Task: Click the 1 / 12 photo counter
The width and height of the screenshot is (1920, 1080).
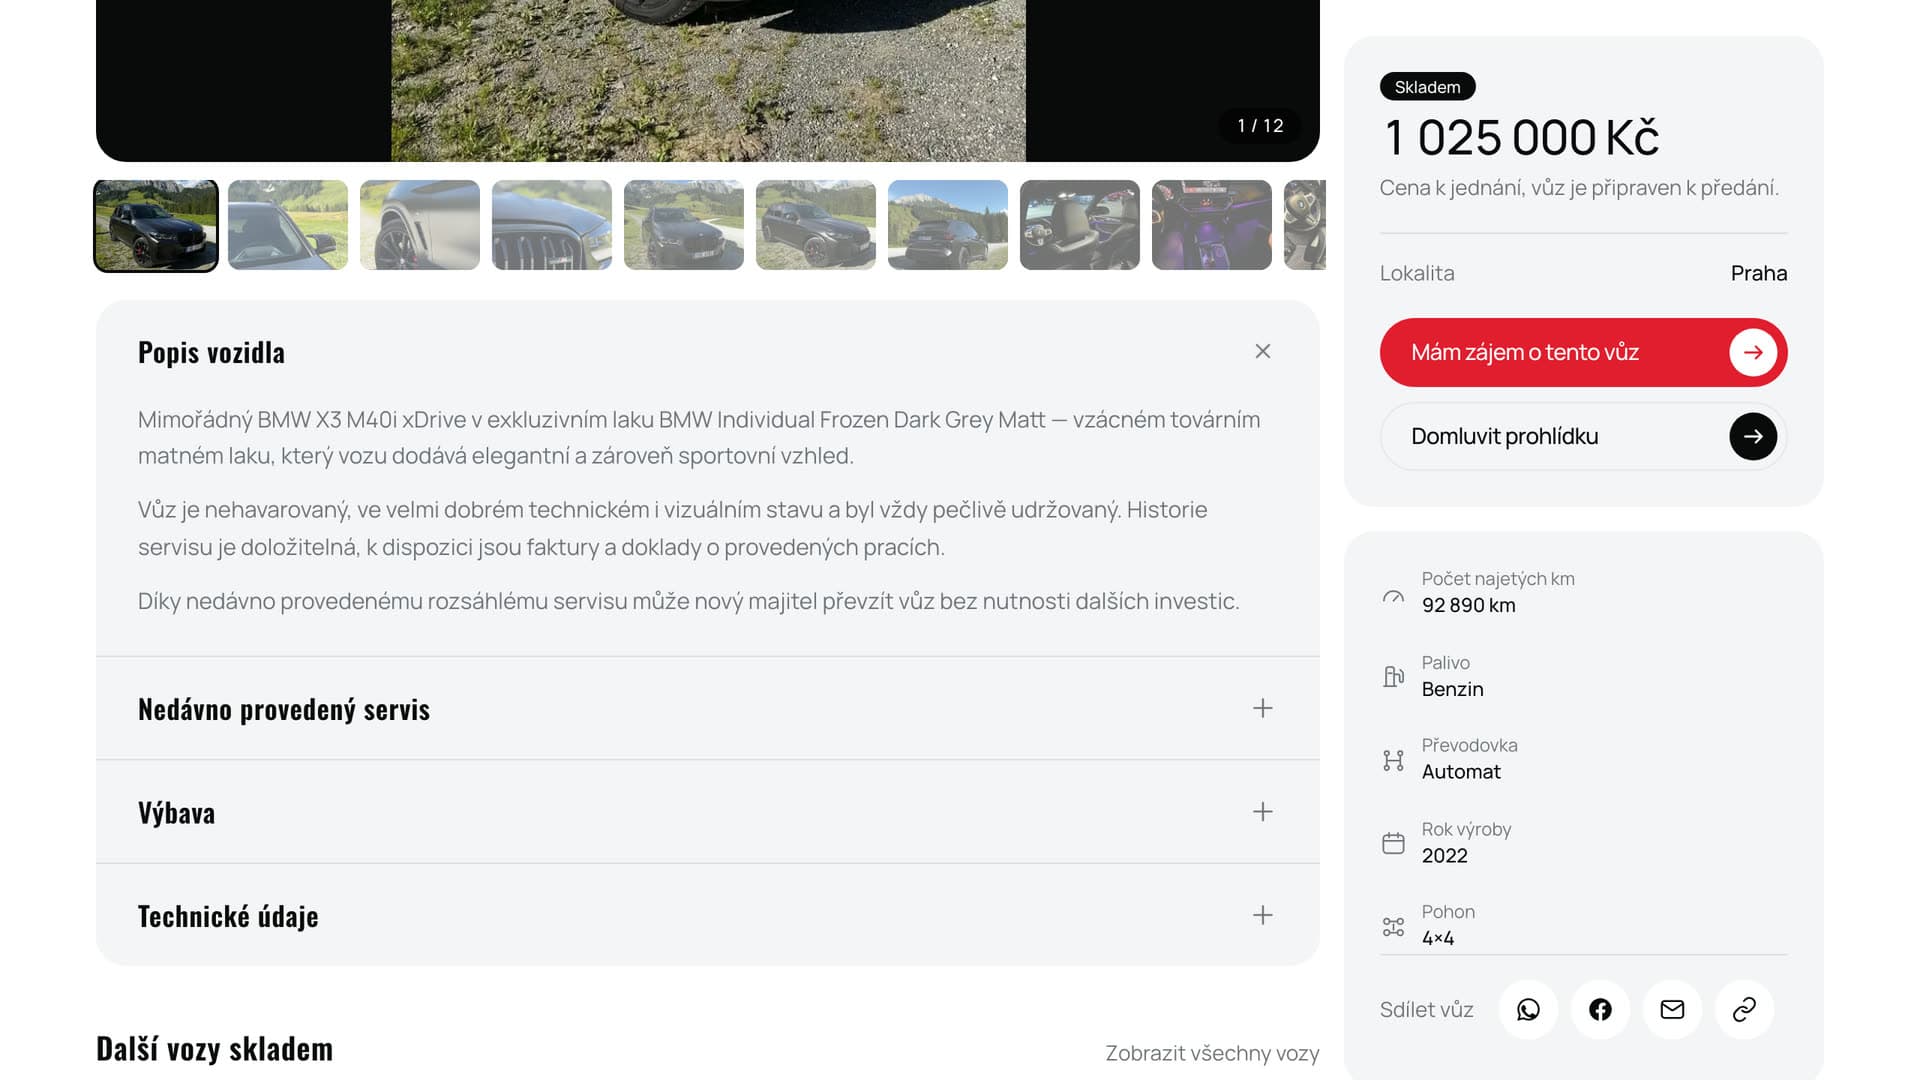Action: (x=1260, y=126)
